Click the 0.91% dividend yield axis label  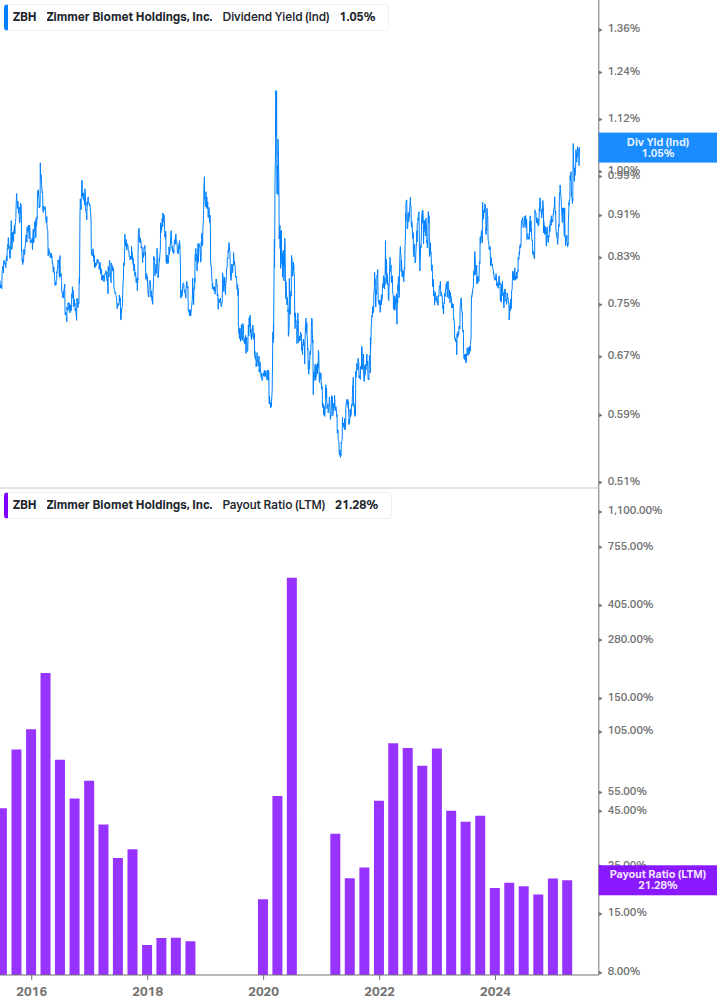pyautogui.click(x=623, y=214)
